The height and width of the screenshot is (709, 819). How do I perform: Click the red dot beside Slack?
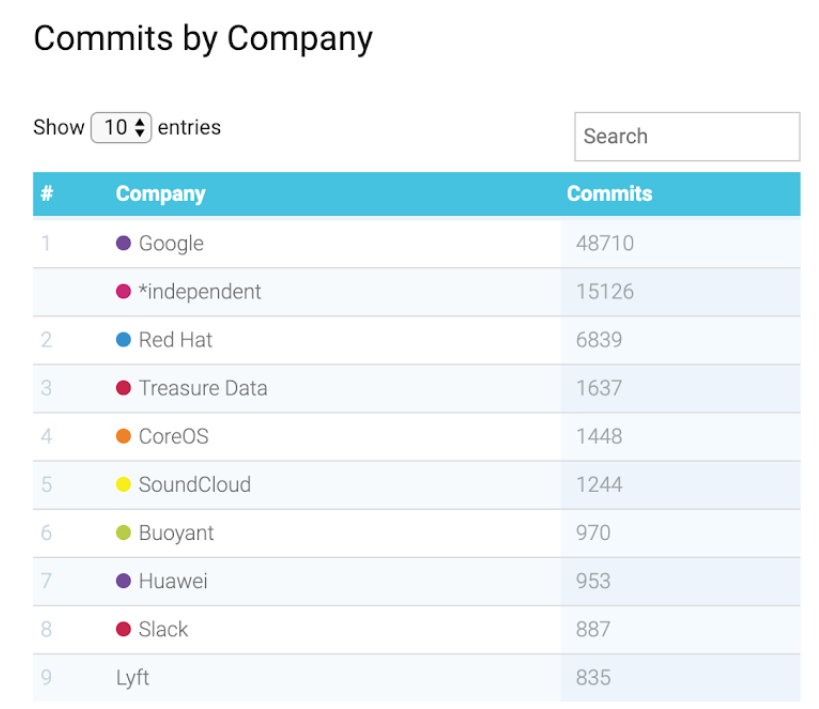pyautogui.click(x=124, y=629)
